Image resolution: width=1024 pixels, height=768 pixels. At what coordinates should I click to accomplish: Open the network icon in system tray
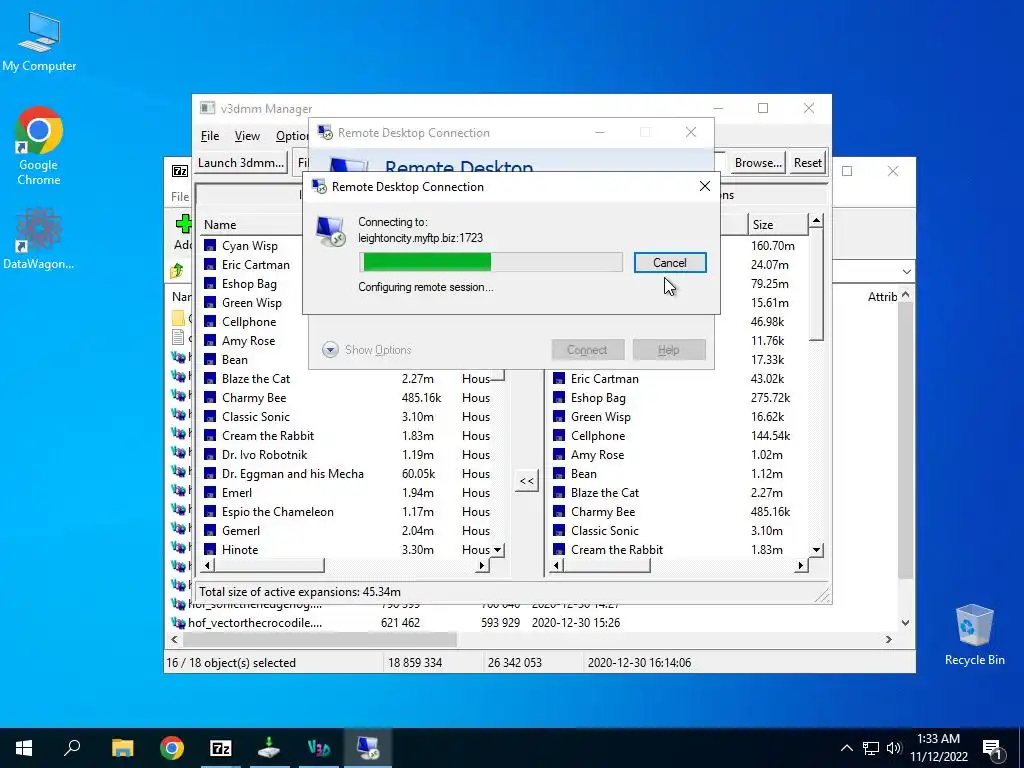coord(871,748)
